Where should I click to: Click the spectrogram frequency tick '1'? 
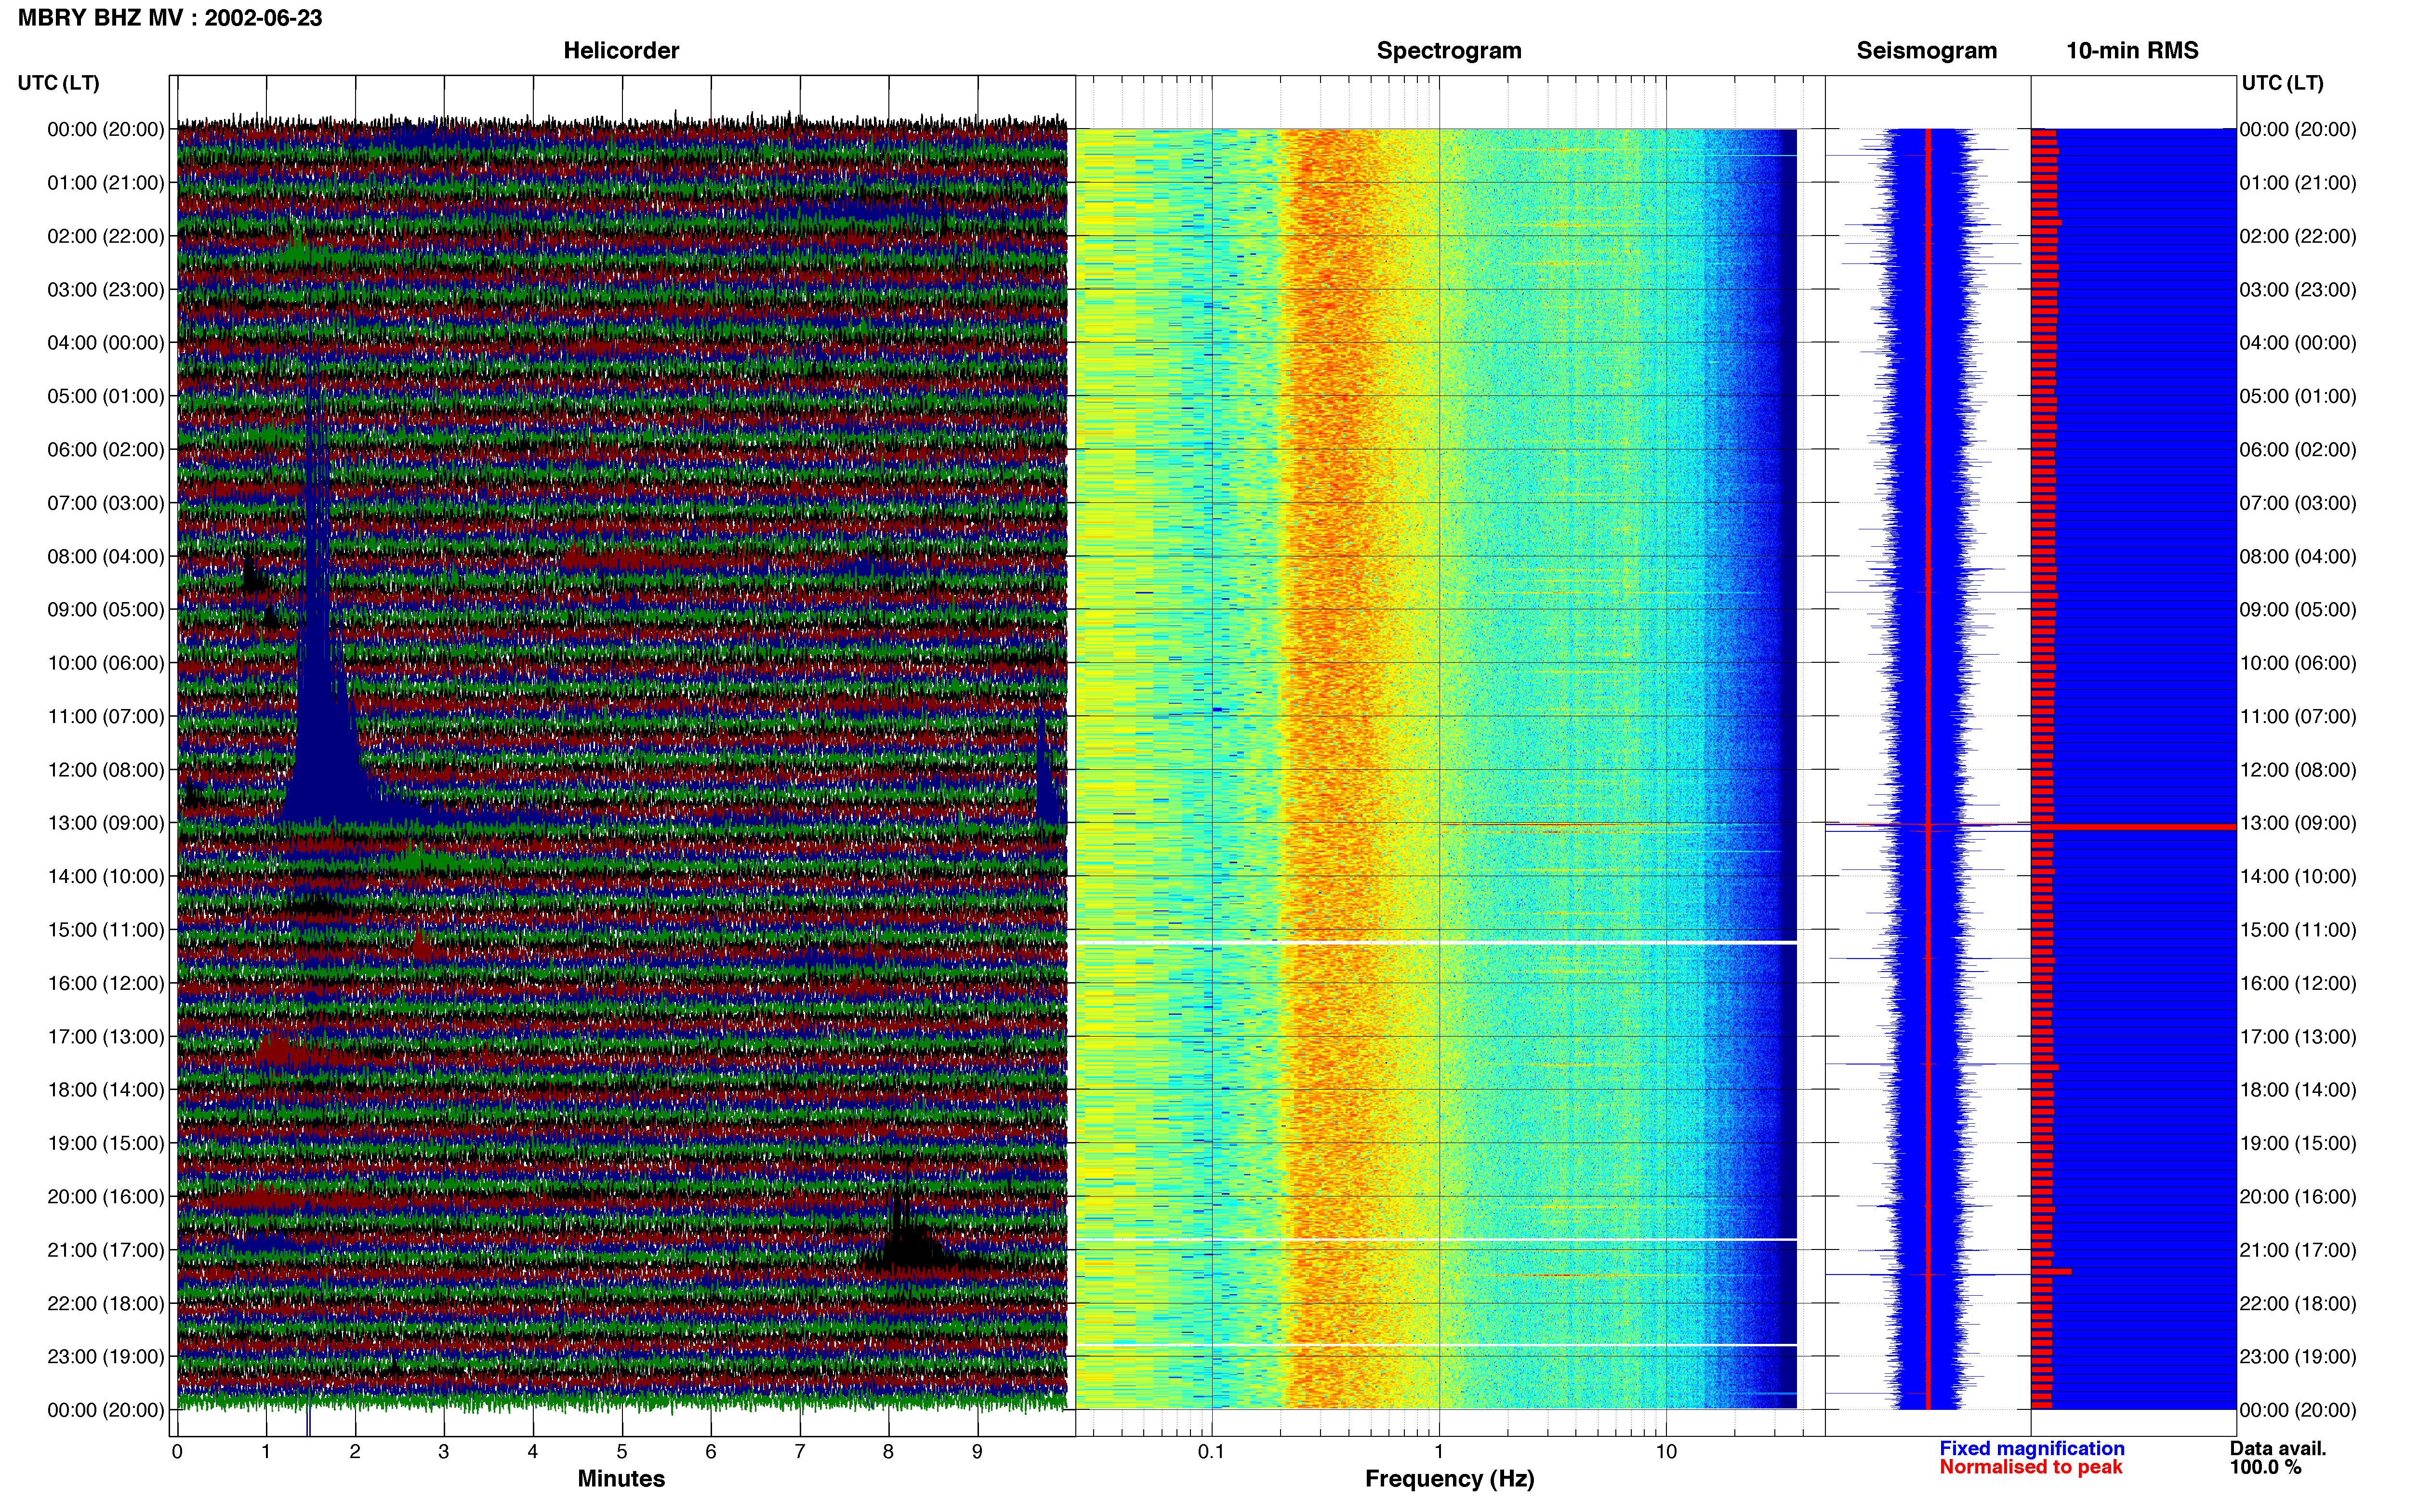coord(1439,1452)
